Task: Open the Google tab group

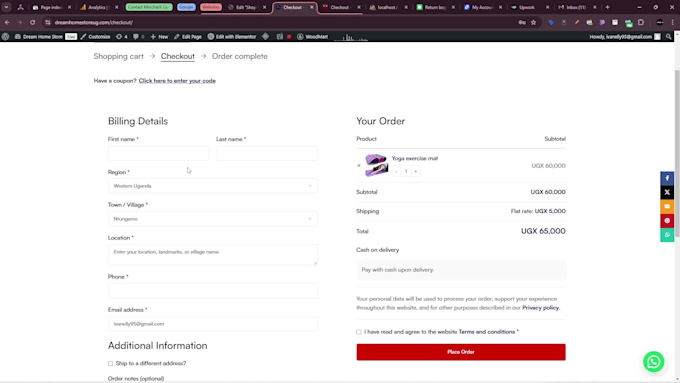Action: coord(186,7)
